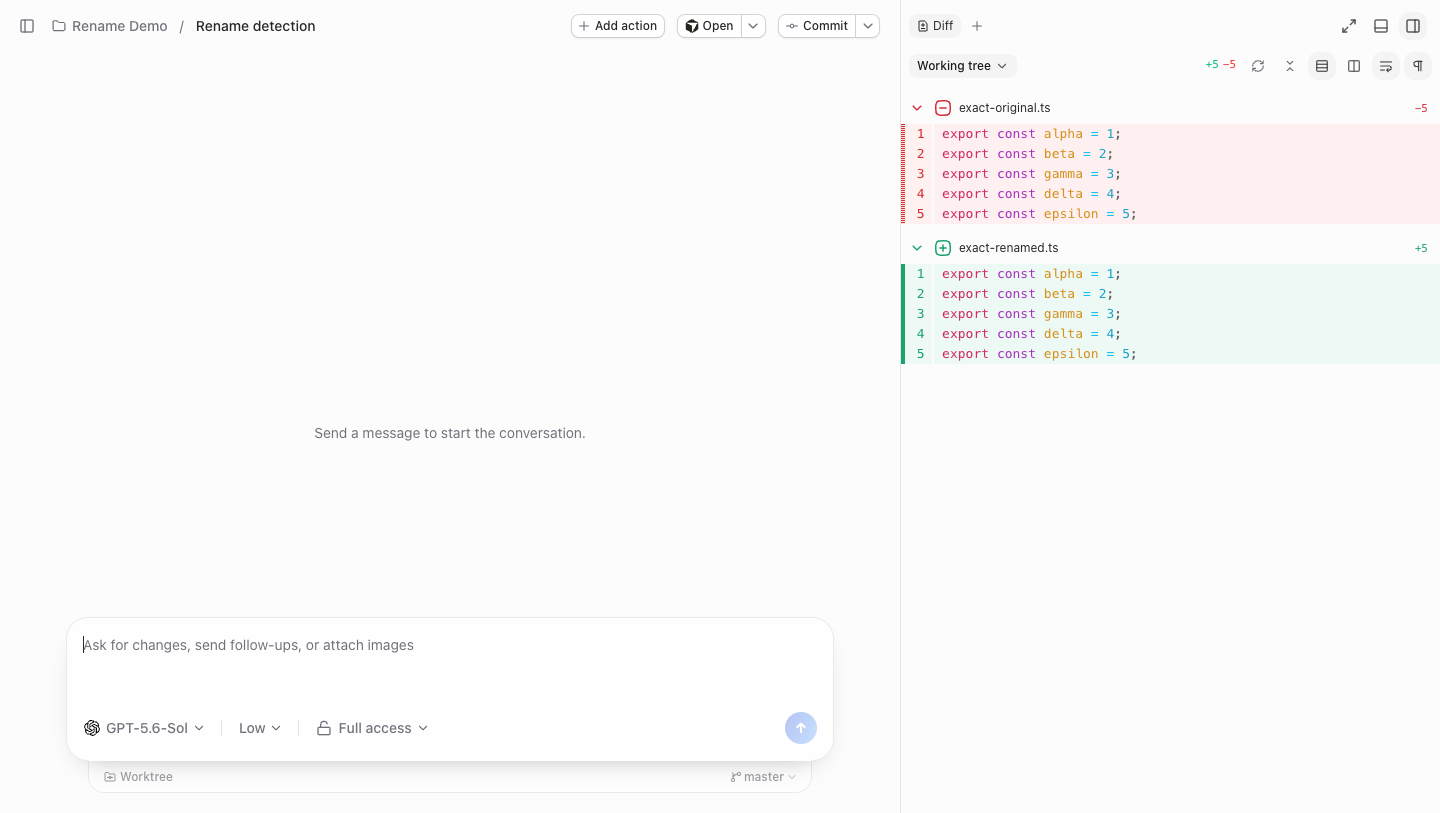The image size is (1440, 813).
Task: Click the added line 'beta = 2'
Action: point(1171,294)
